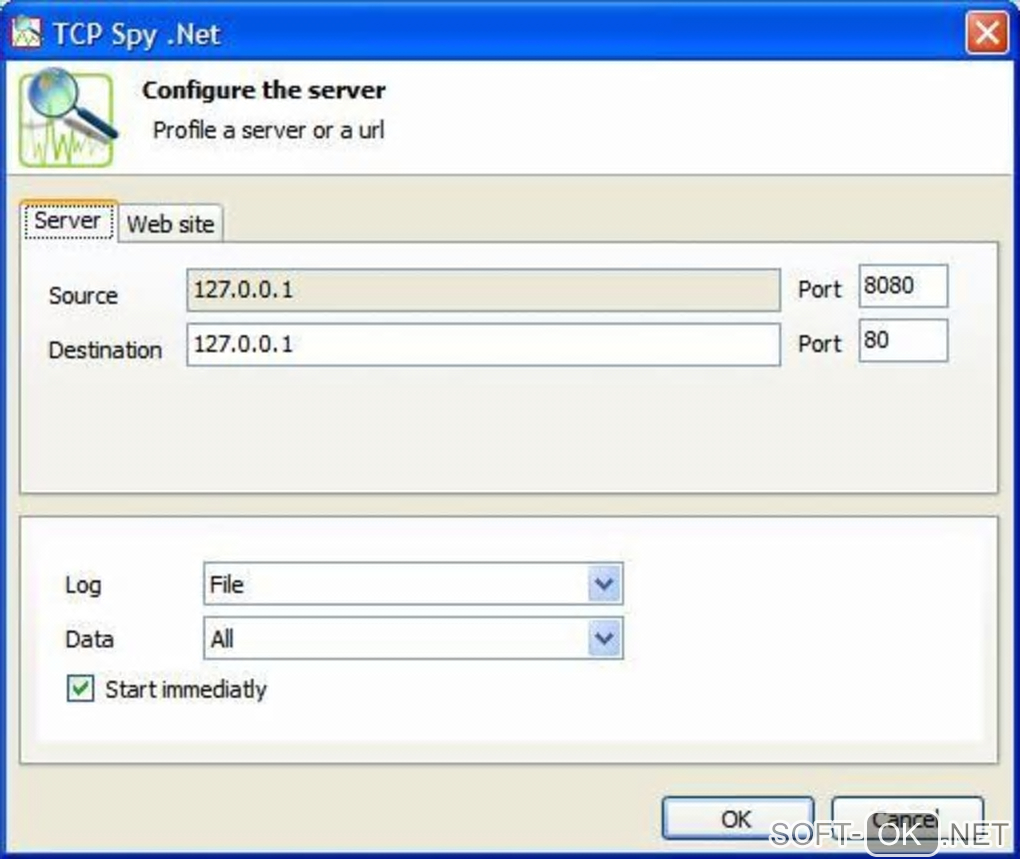
Task: Switch to the Server tab
Action: tap(68, 220)
